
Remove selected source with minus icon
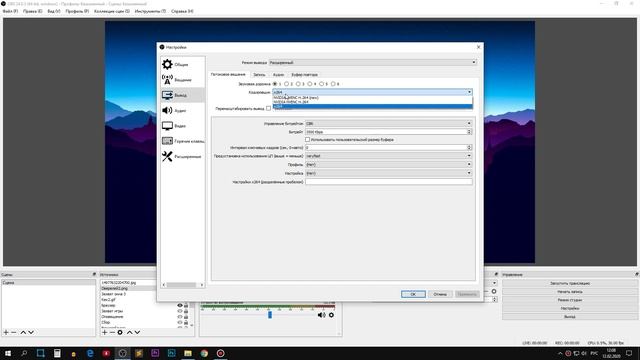click(112, 332)
